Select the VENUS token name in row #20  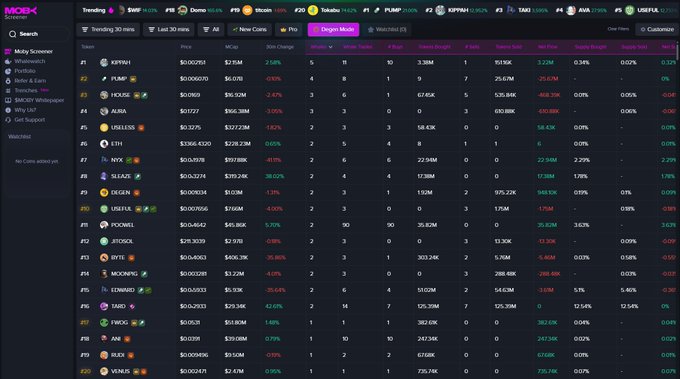(x=120, y=371)
